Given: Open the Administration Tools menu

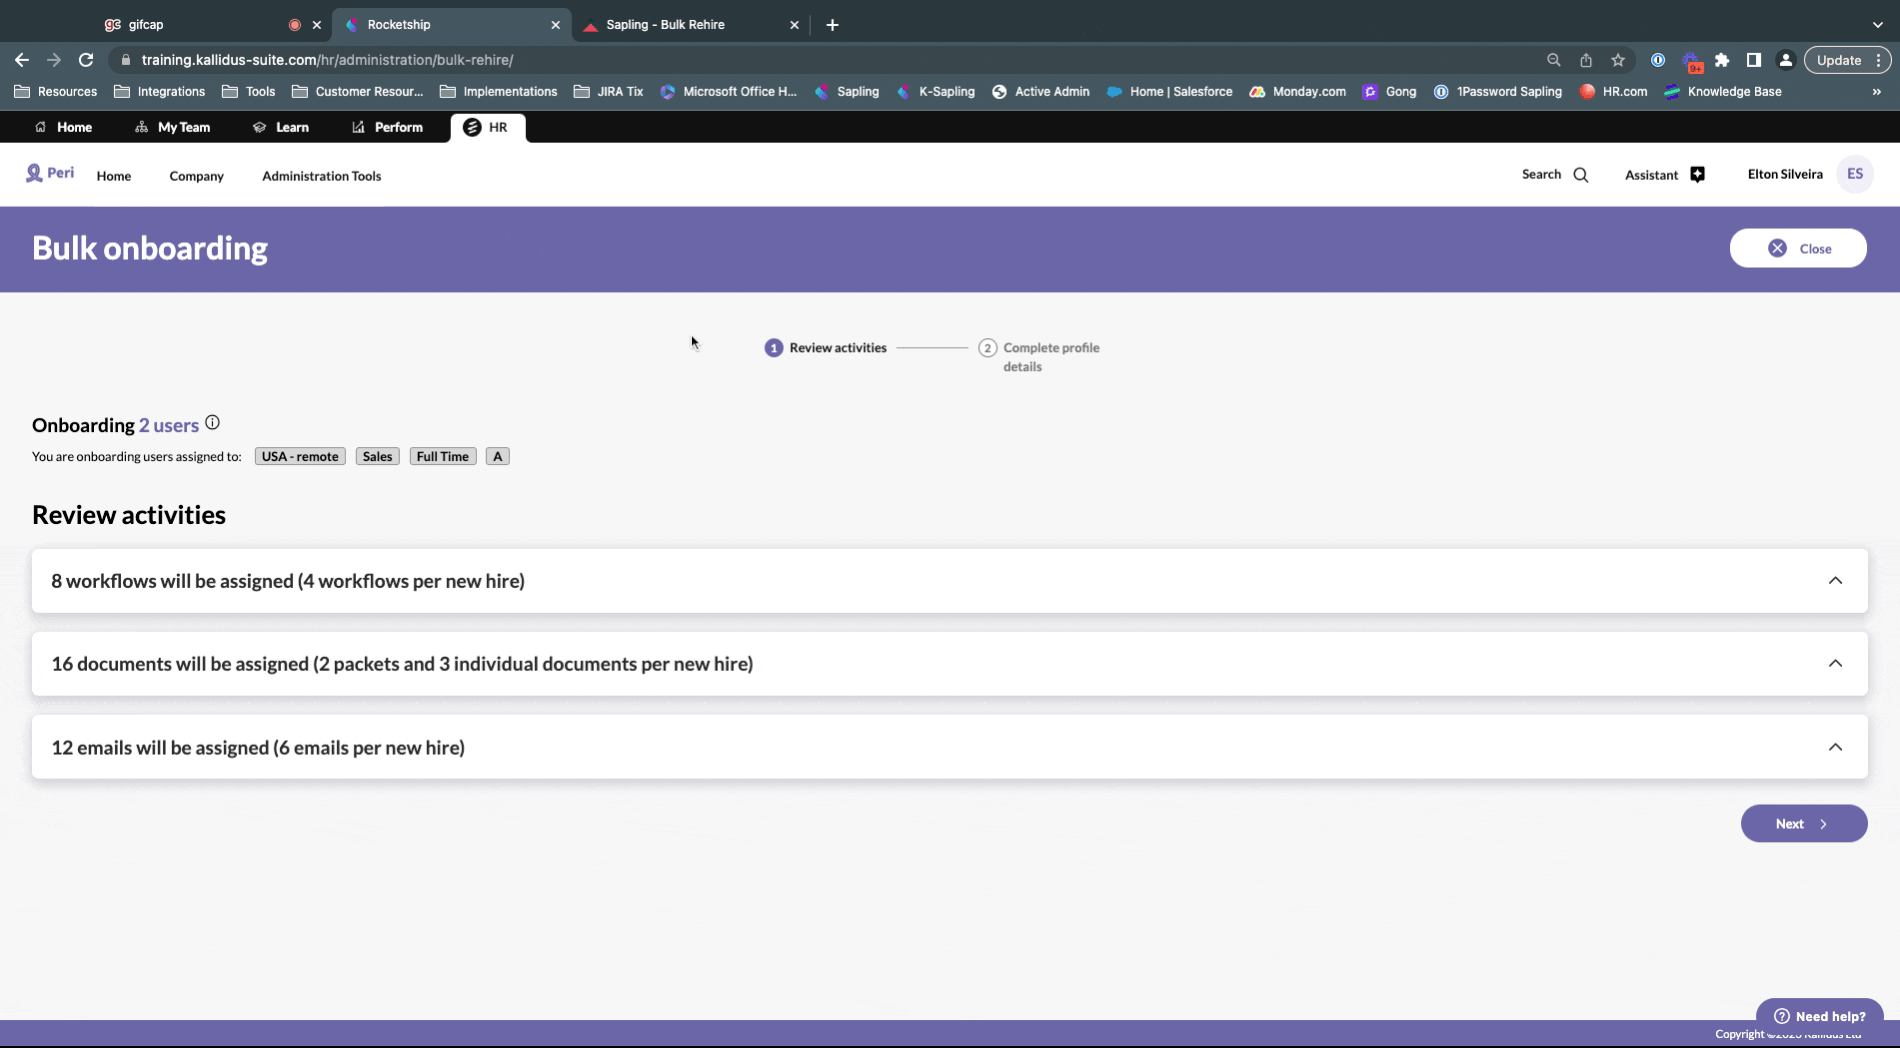Looking at the screenshot, I should [321, 176].
